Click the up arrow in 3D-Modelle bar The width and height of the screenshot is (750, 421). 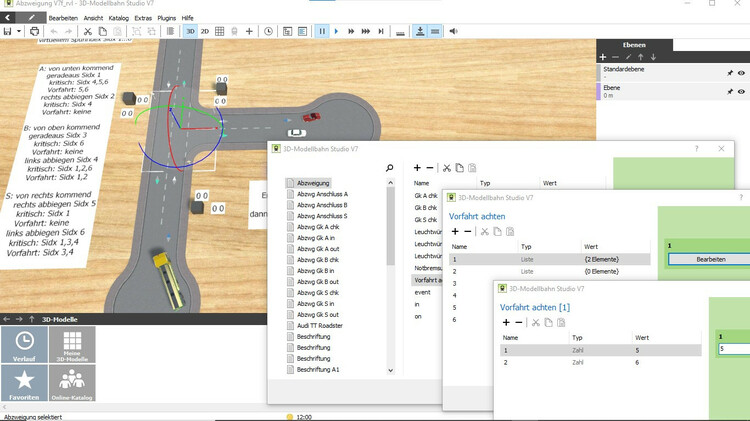click(x=32, y=319)
